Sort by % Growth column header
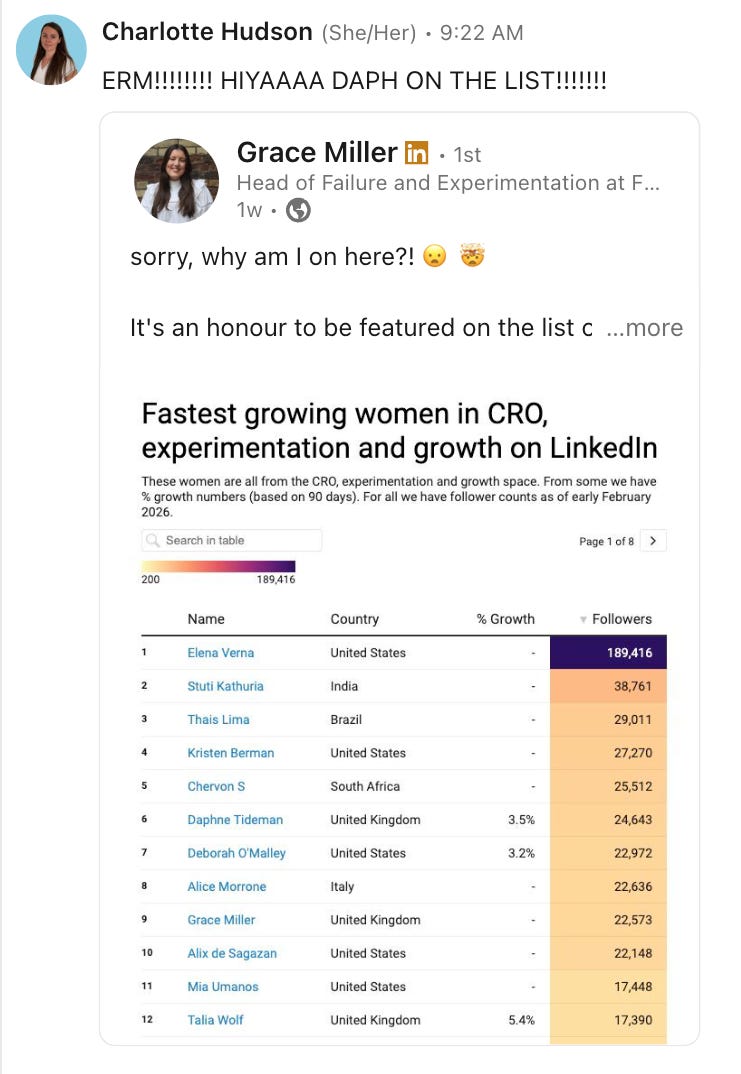The image size is (741, 1074). pos(505,619)
